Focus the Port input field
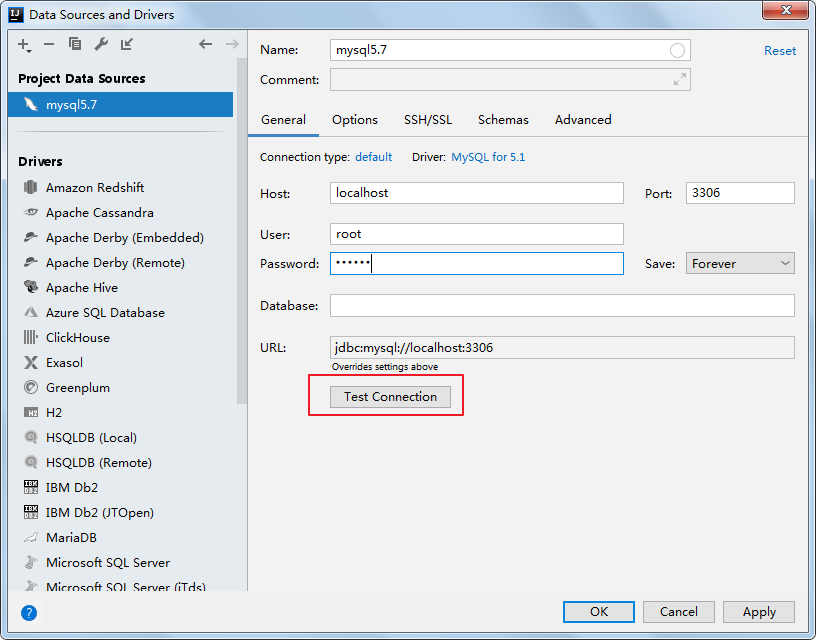Viewport: 816px width, 640px height. coord(740,193)
